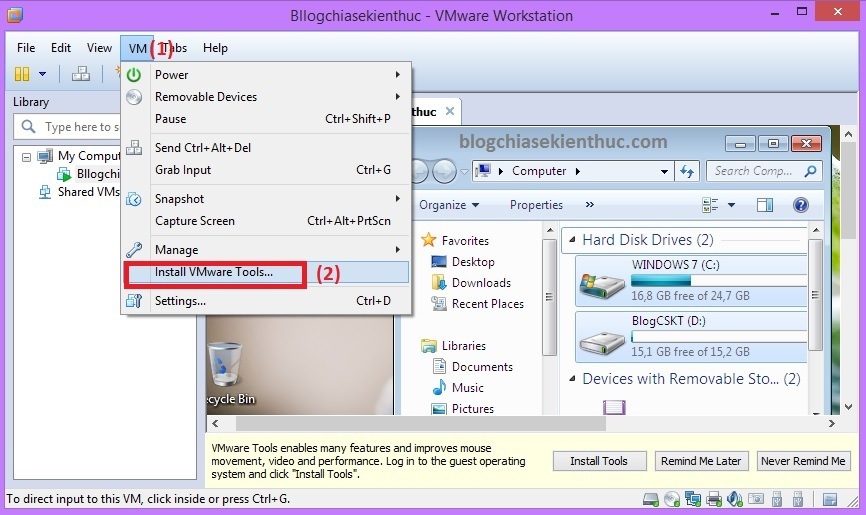
Task: Click the Send Ctrl+Alt+Del toolbar icon
Action: [81, 73]
